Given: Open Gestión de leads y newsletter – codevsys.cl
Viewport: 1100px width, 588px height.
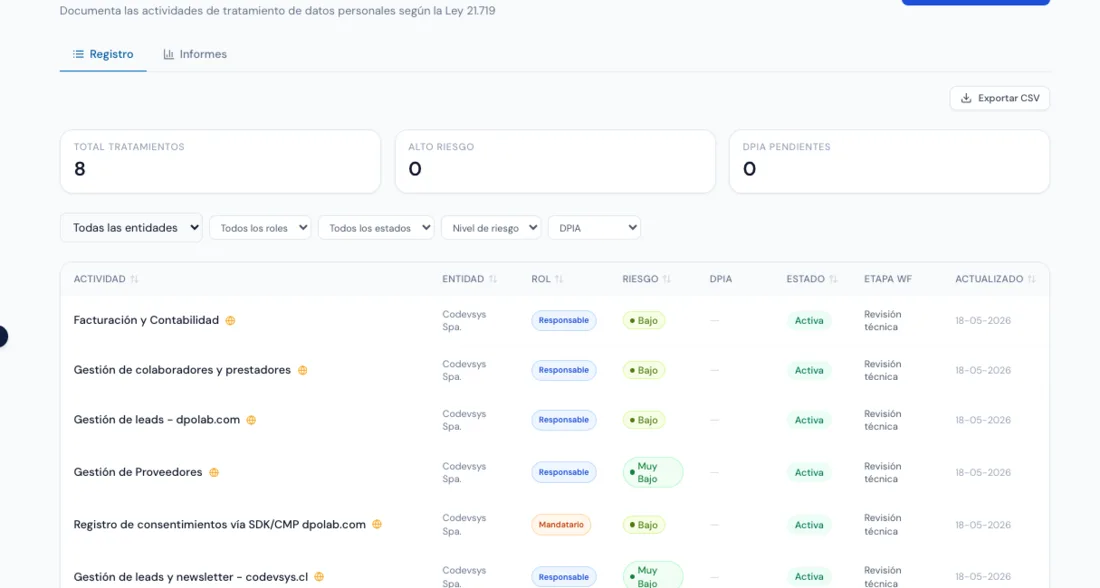Looking at the screenshot, I should coord(191,577).
